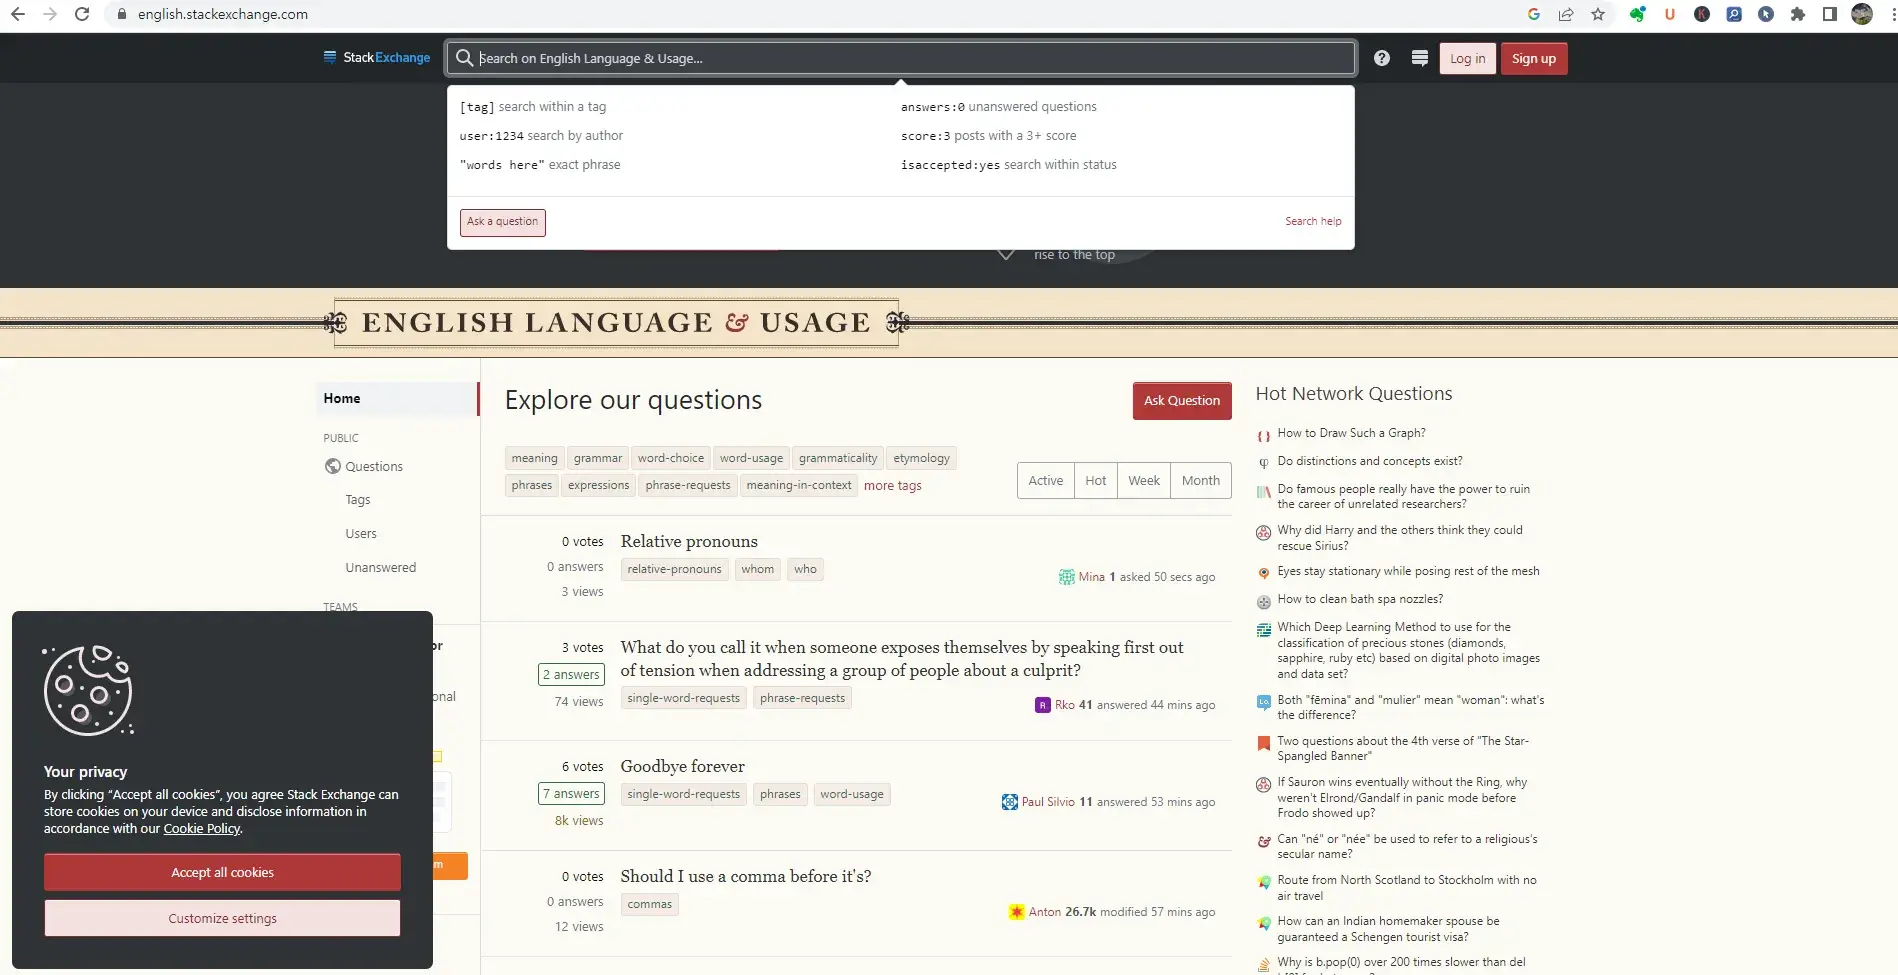This screenshot has width=1898, height=975.
Task: Open 'Should I use a comma before it's?'
Action: [746, 876]
